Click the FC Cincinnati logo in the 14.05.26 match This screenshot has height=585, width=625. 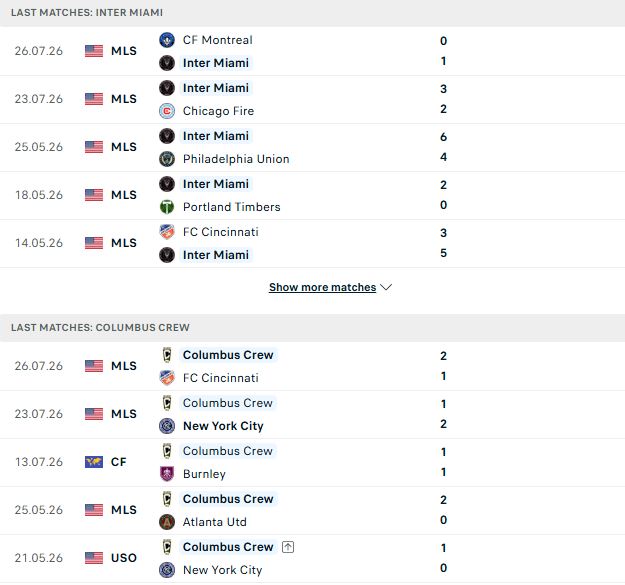(167, 232)
